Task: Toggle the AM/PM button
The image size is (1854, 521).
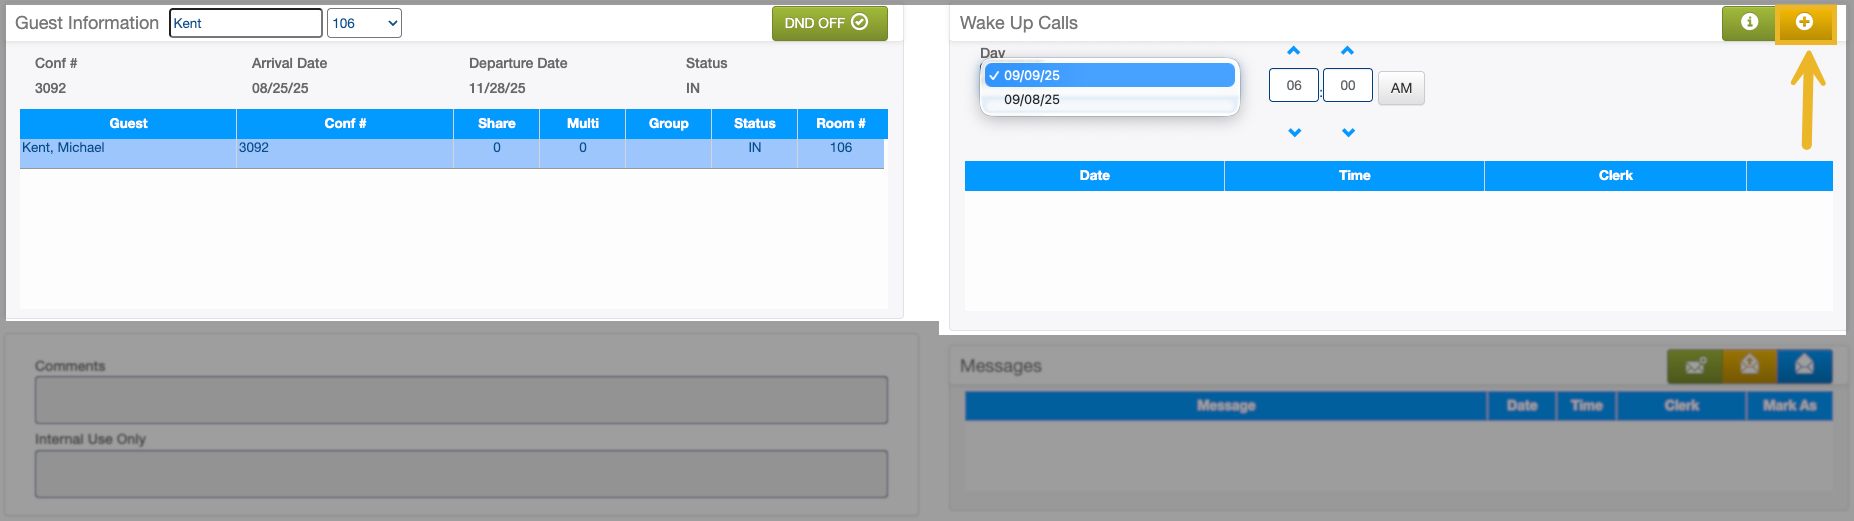Action: (x=1401, y=88)
